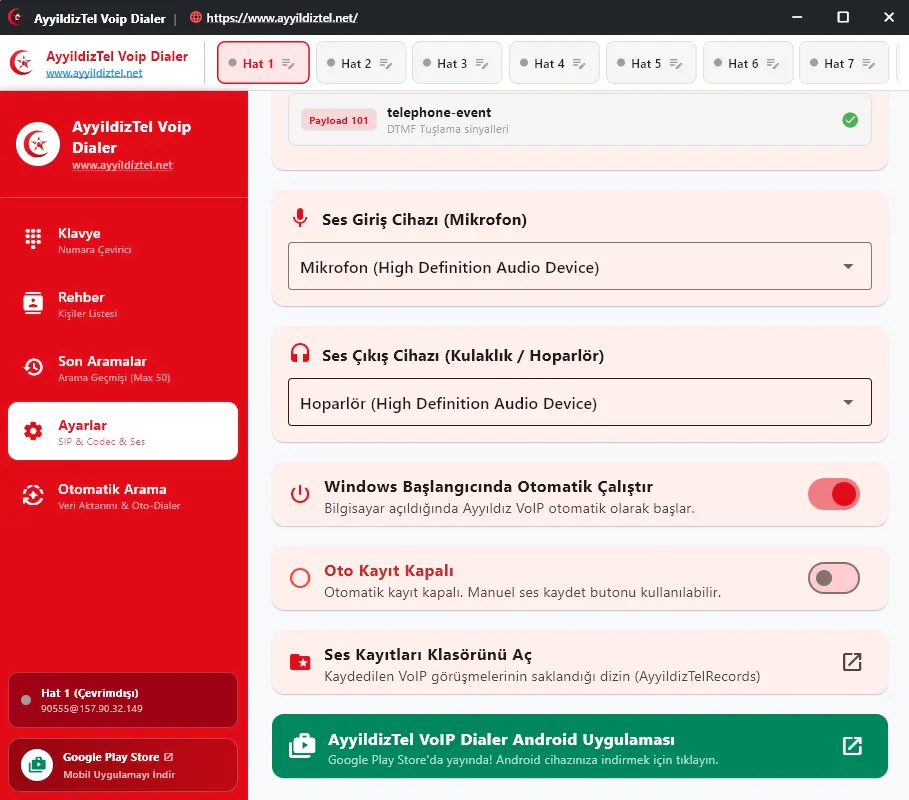Click the circle icon beside Oto Kayıt Kapalı
The width and height of the screenshot is (909, 800).
tap(300, 578)
